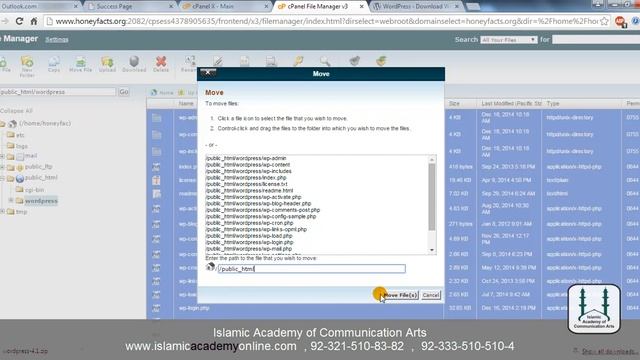
Task: Click the key Change Permissions icon
Action: [298, 61]
